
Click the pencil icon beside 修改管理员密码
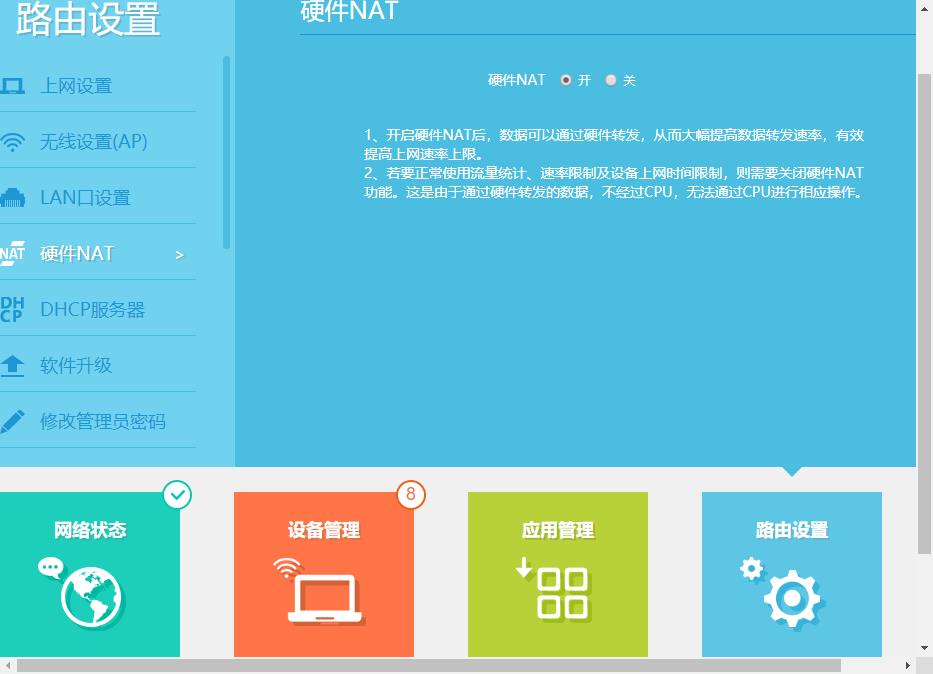[x=13, y=420]
